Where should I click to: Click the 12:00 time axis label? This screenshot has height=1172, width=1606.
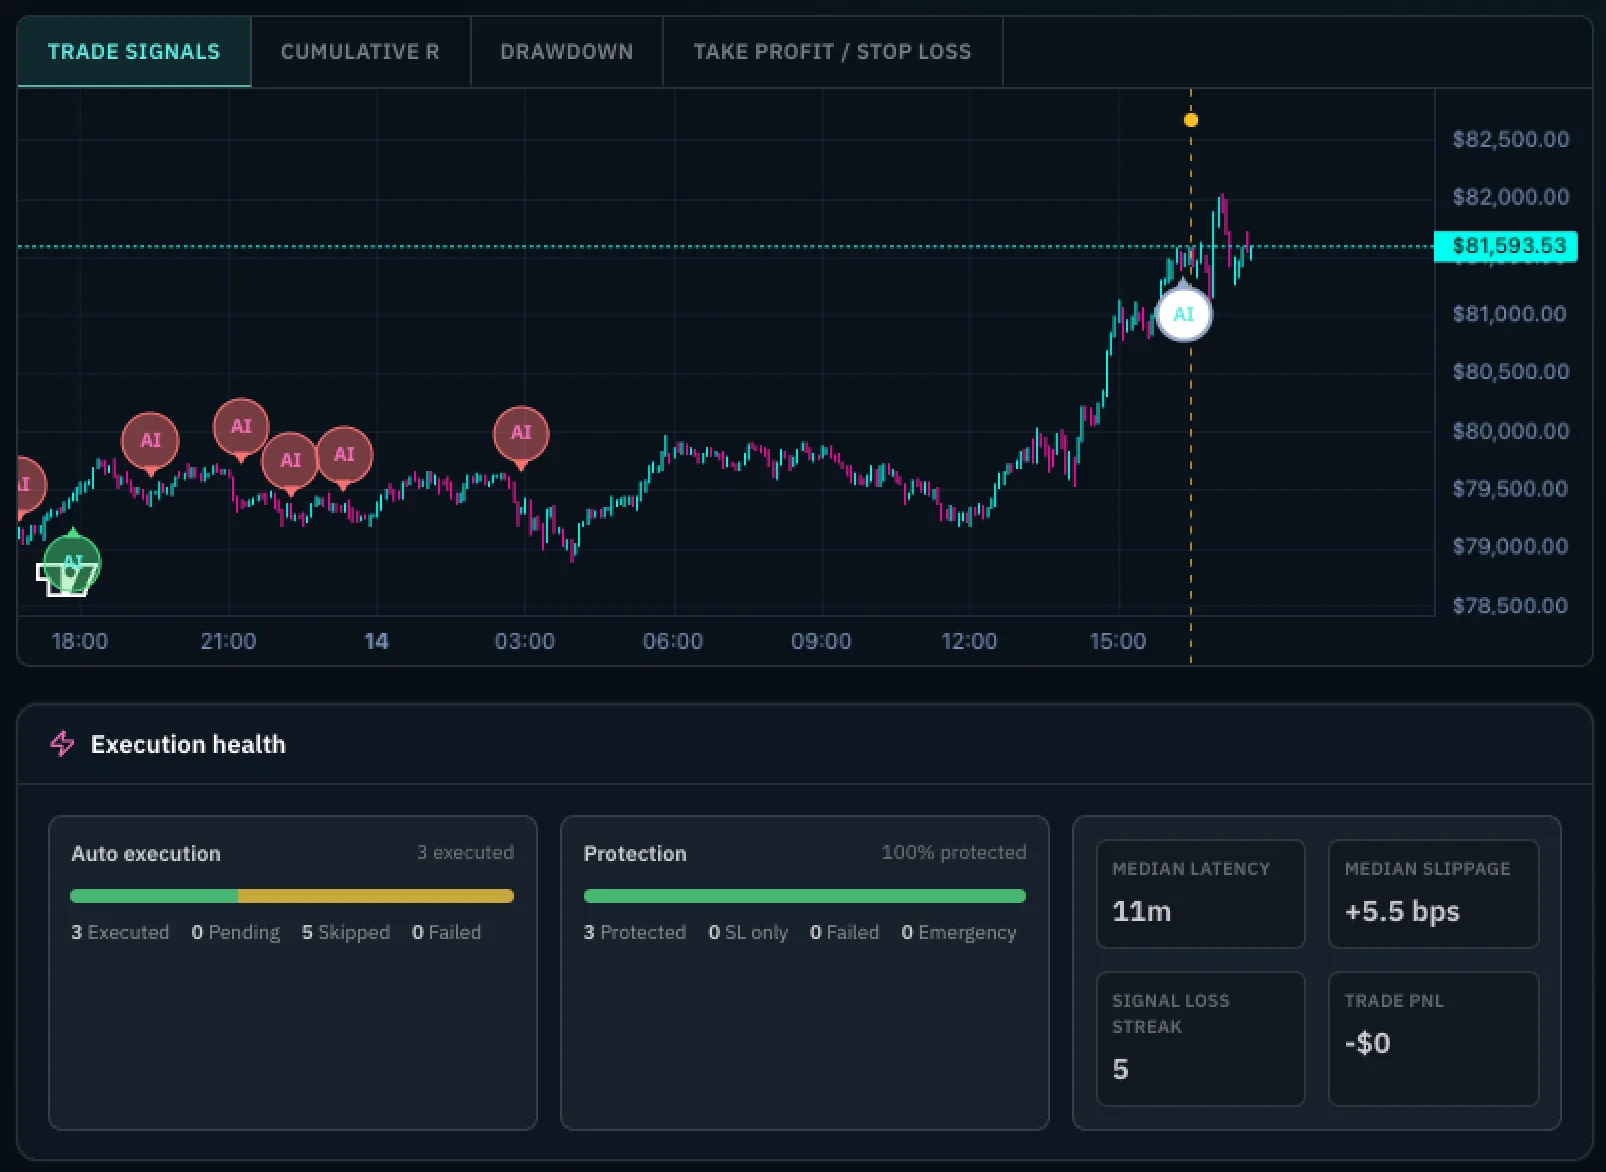pos(969,641)
